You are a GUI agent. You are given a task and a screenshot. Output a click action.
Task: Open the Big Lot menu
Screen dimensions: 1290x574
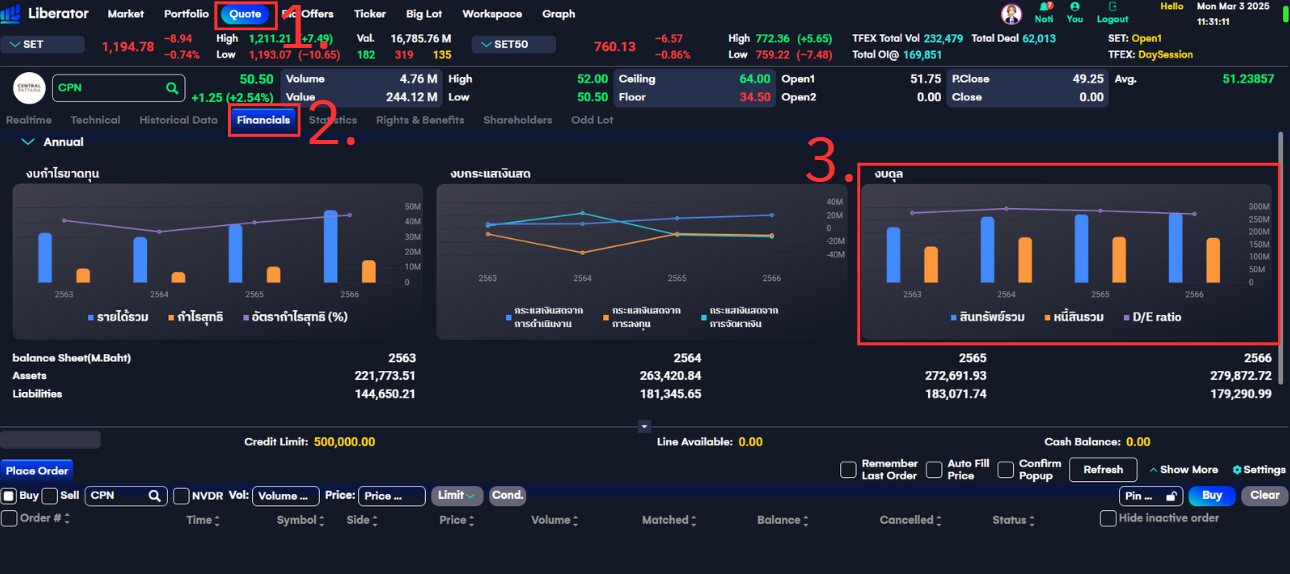pyautogui.click(x=424, y=14)
